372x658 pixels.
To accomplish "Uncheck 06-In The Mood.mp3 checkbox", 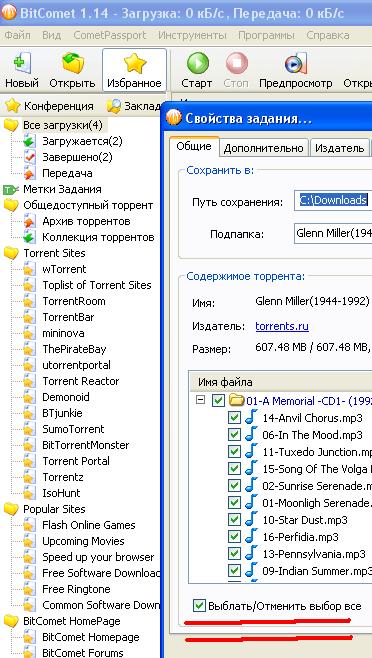I will (234, 434).
